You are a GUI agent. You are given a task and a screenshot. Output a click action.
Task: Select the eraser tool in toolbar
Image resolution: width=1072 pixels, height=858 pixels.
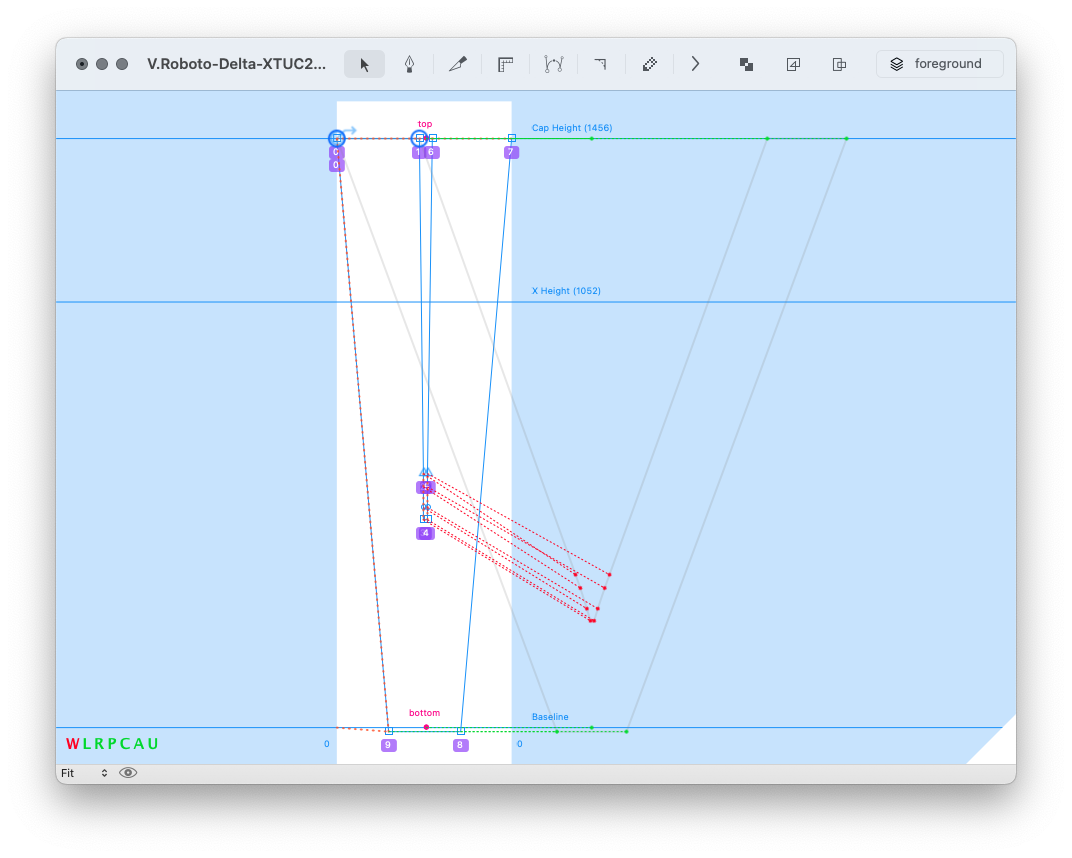pos(650,64)
